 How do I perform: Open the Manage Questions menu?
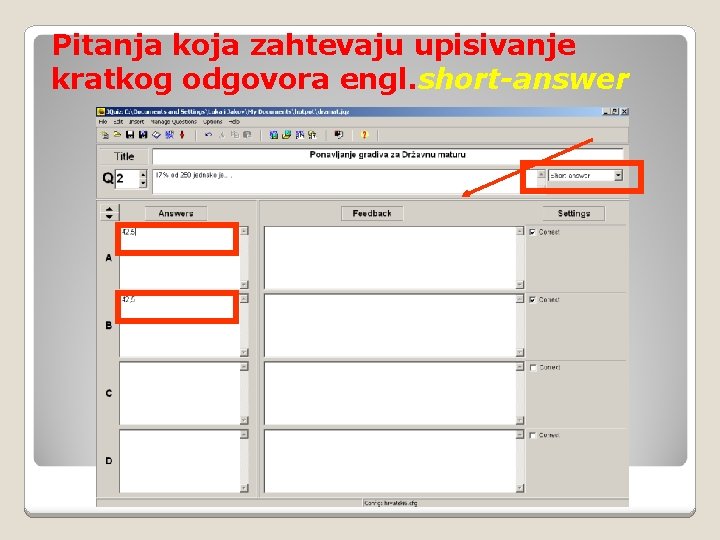tap(174, 122)
